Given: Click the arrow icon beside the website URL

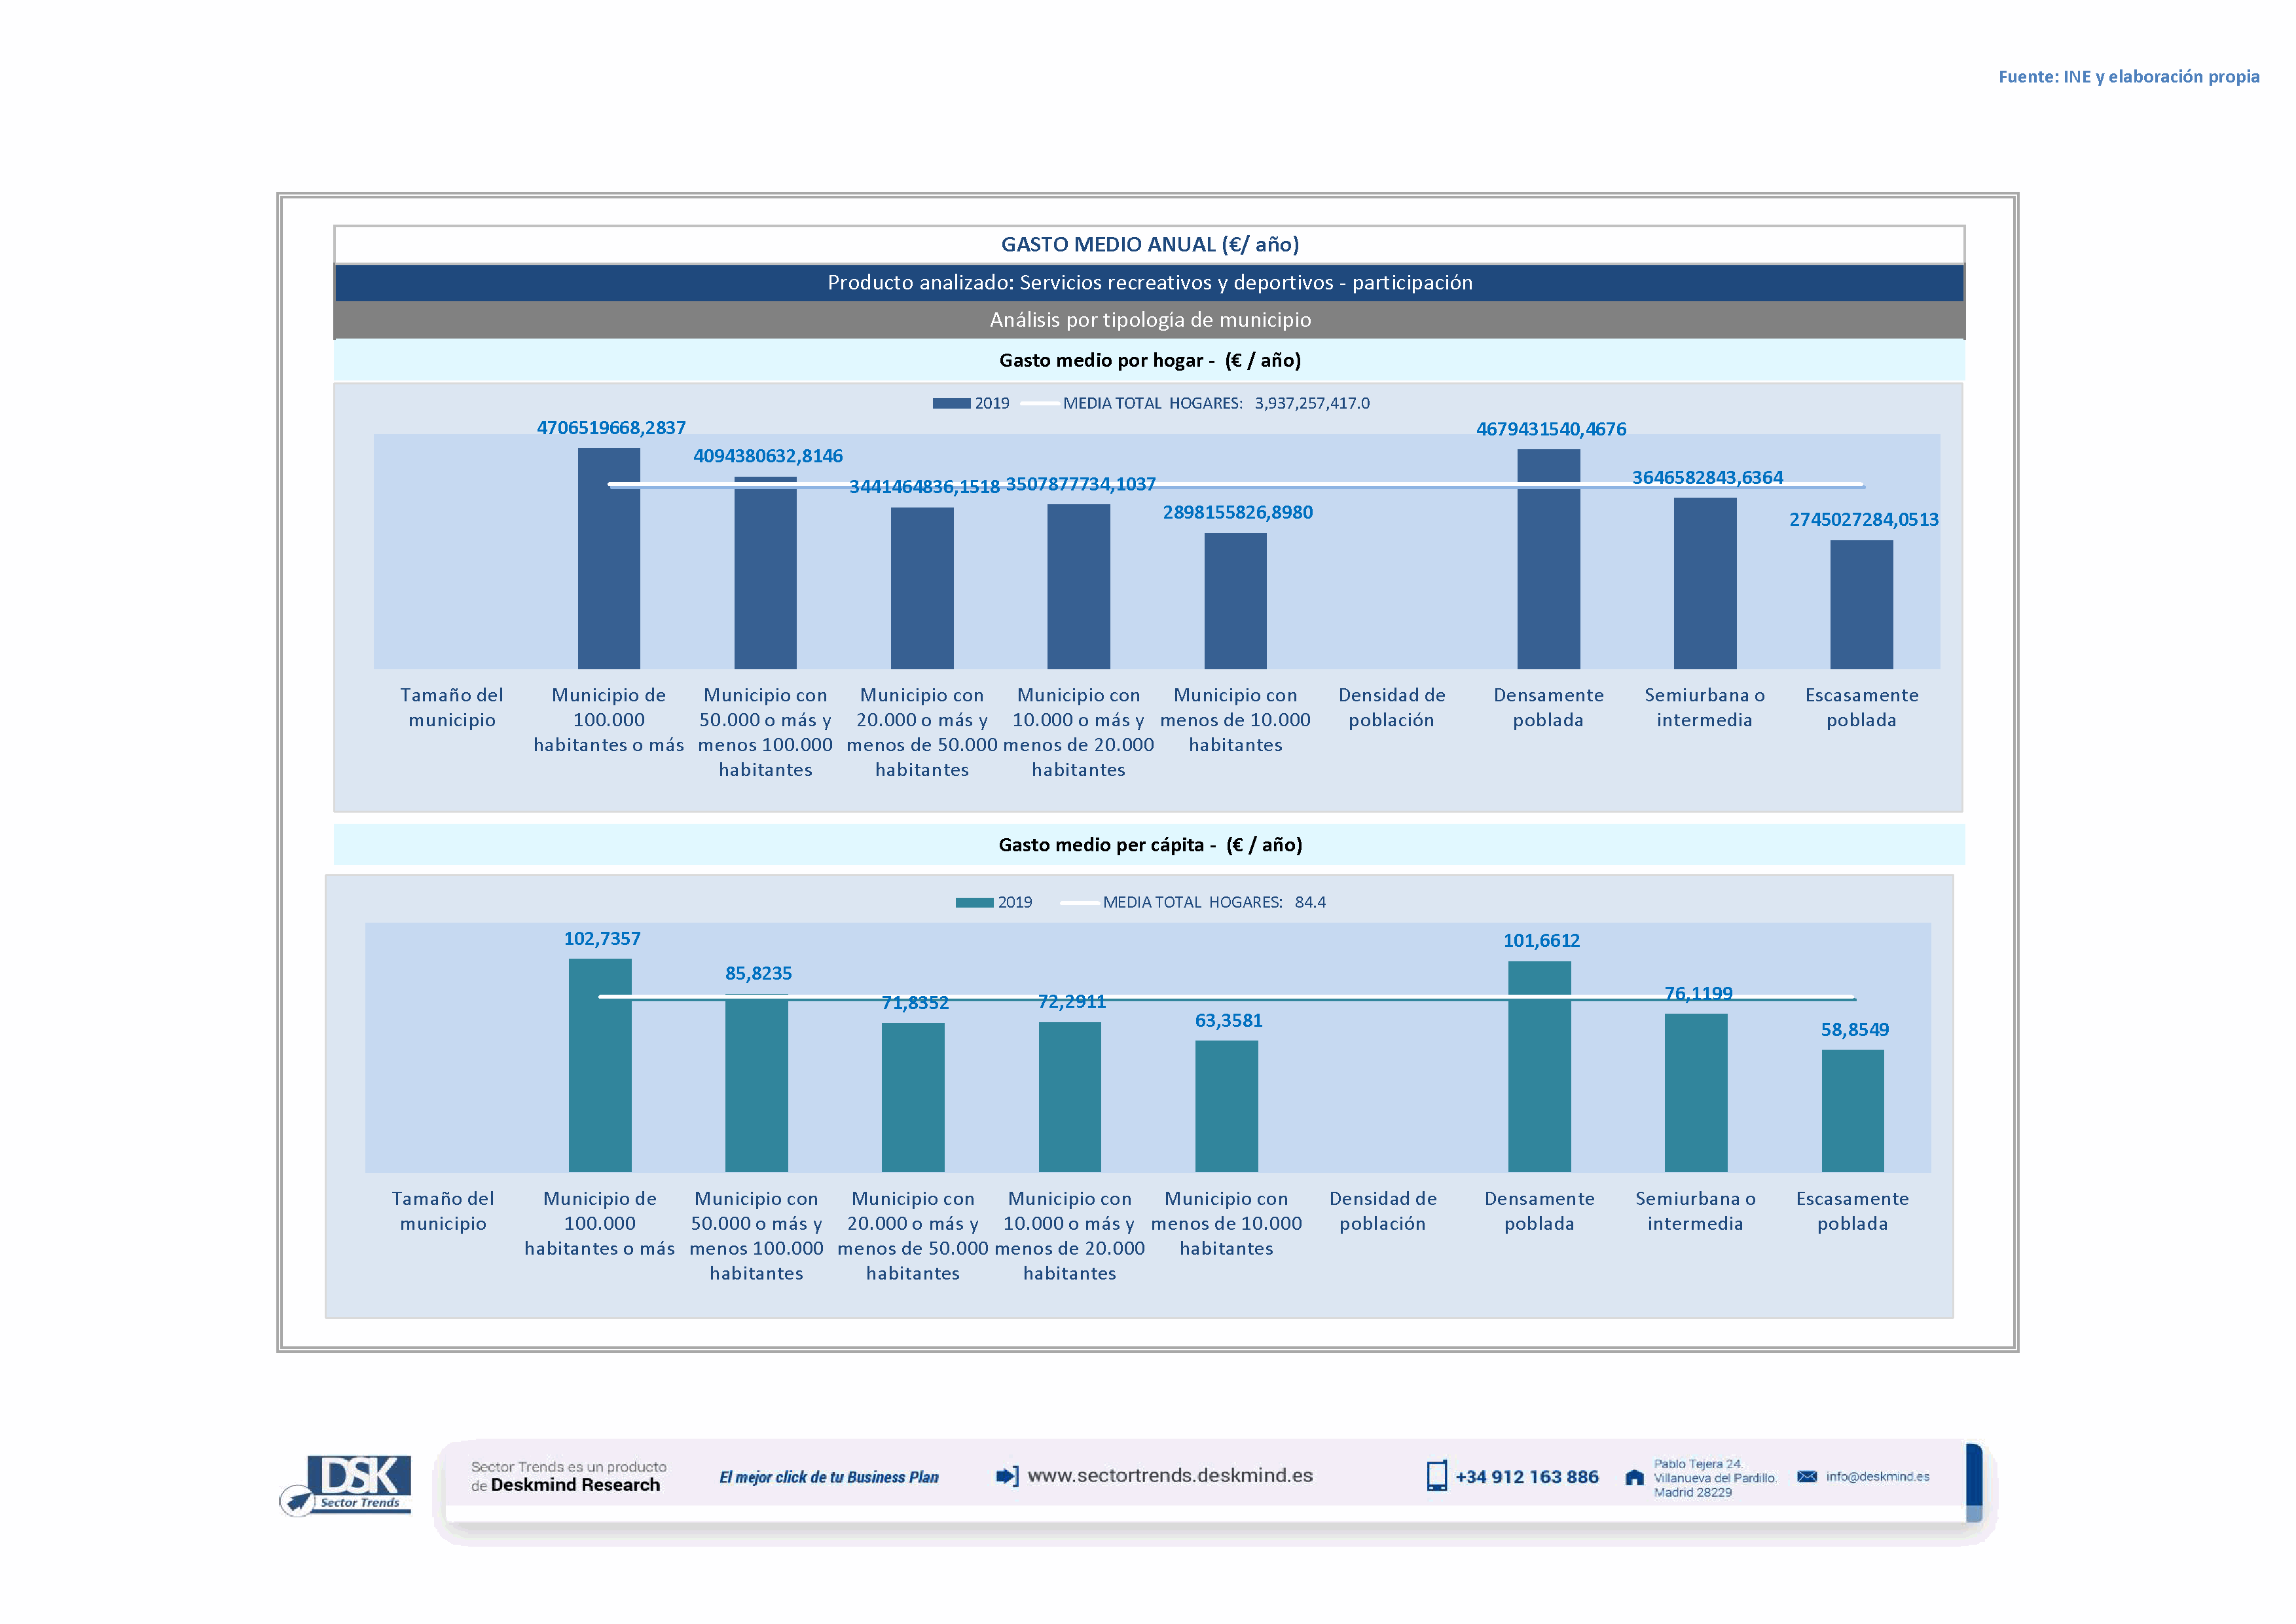Looking at the screenshot, I should [1007, 1476].
